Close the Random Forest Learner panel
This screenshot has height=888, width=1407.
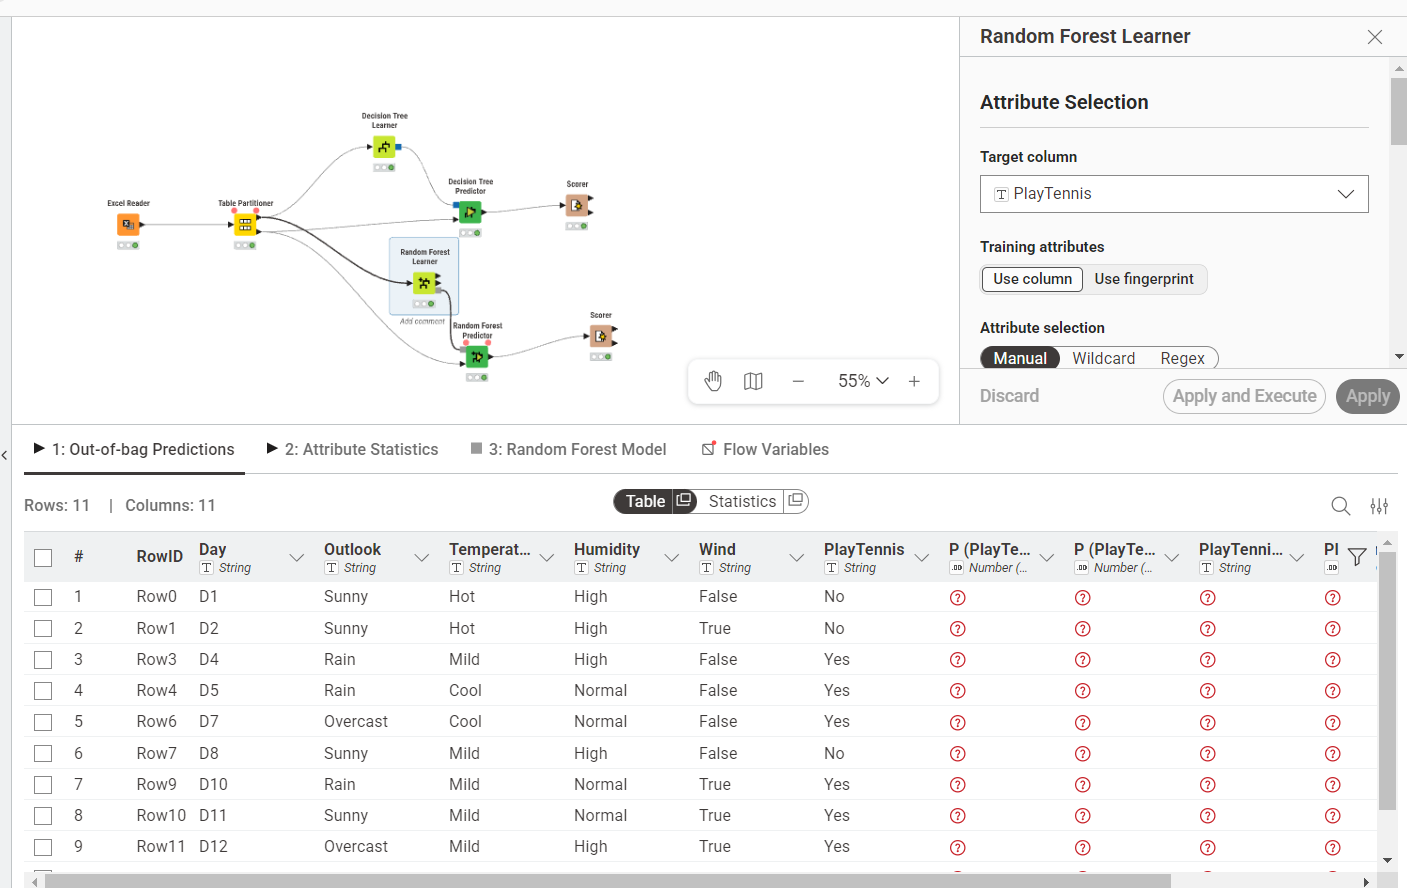pos(1375,37)
